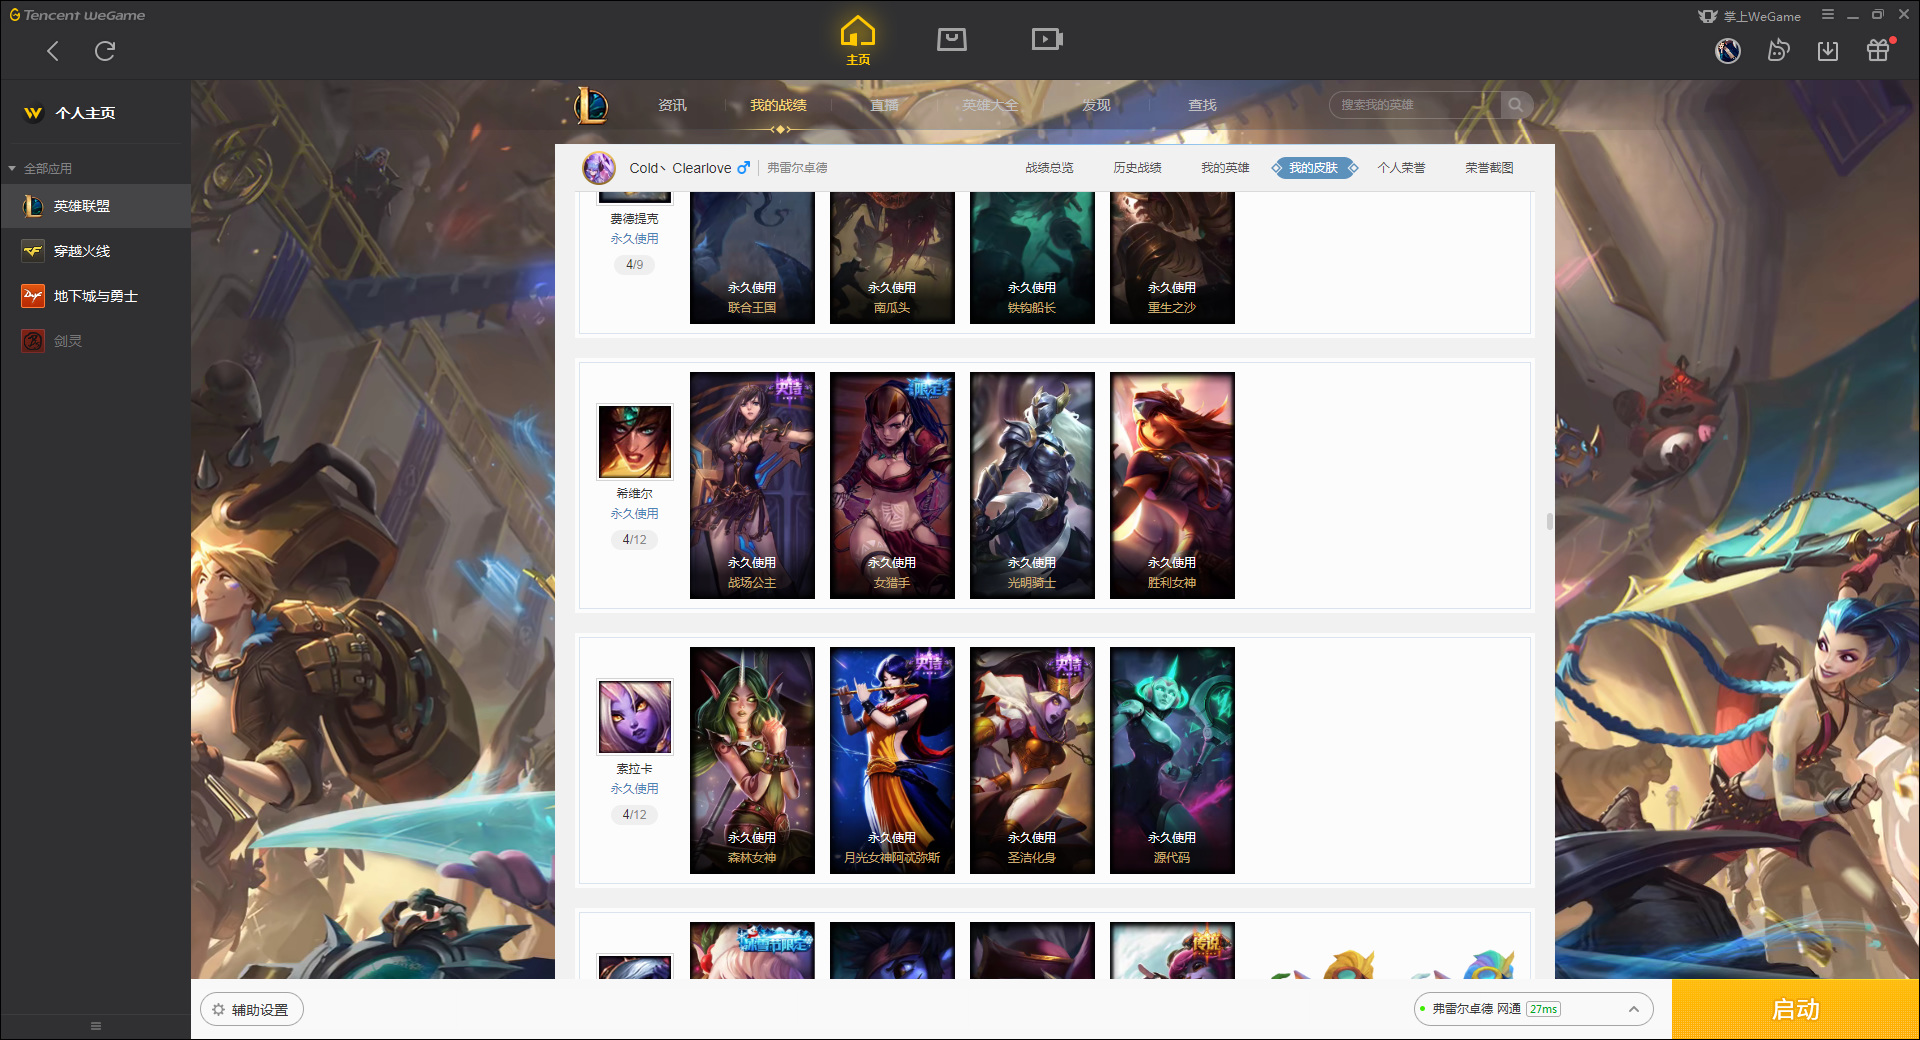Open the 源代码 skin card
The height and width of the screenshot is (1040, 1920).
(x=1172, y=760)
